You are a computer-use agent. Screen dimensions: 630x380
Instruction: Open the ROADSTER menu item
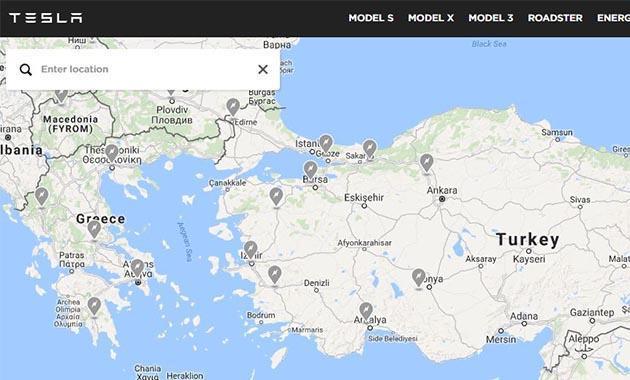(x=555, y=18)
